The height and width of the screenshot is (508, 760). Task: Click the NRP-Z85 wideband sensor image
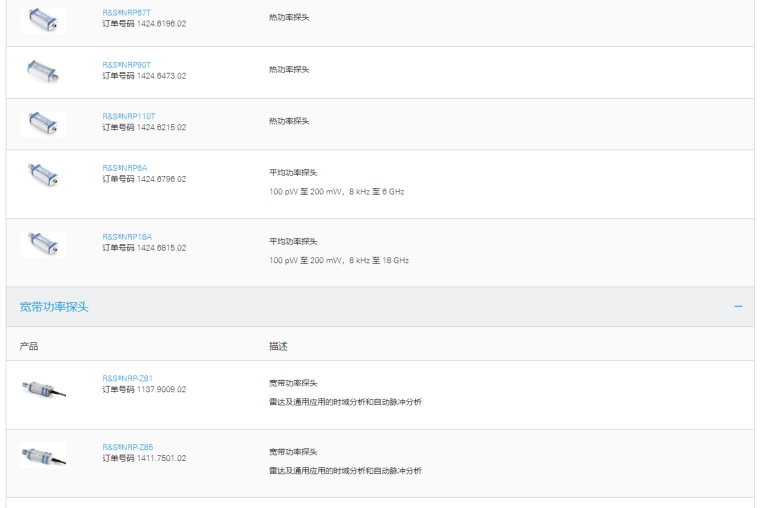(x=42, y=454)
